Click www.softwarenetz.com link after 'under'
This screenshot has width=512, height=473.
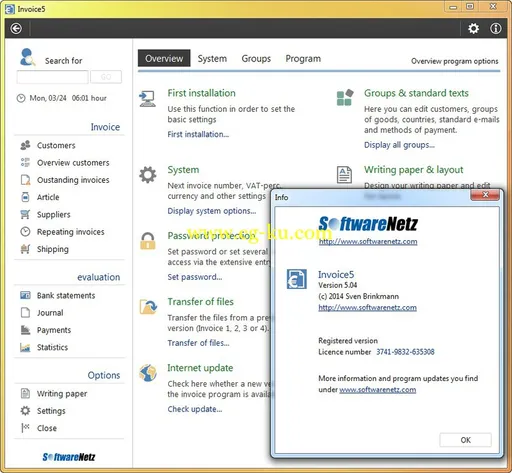[x=378, y=390]
